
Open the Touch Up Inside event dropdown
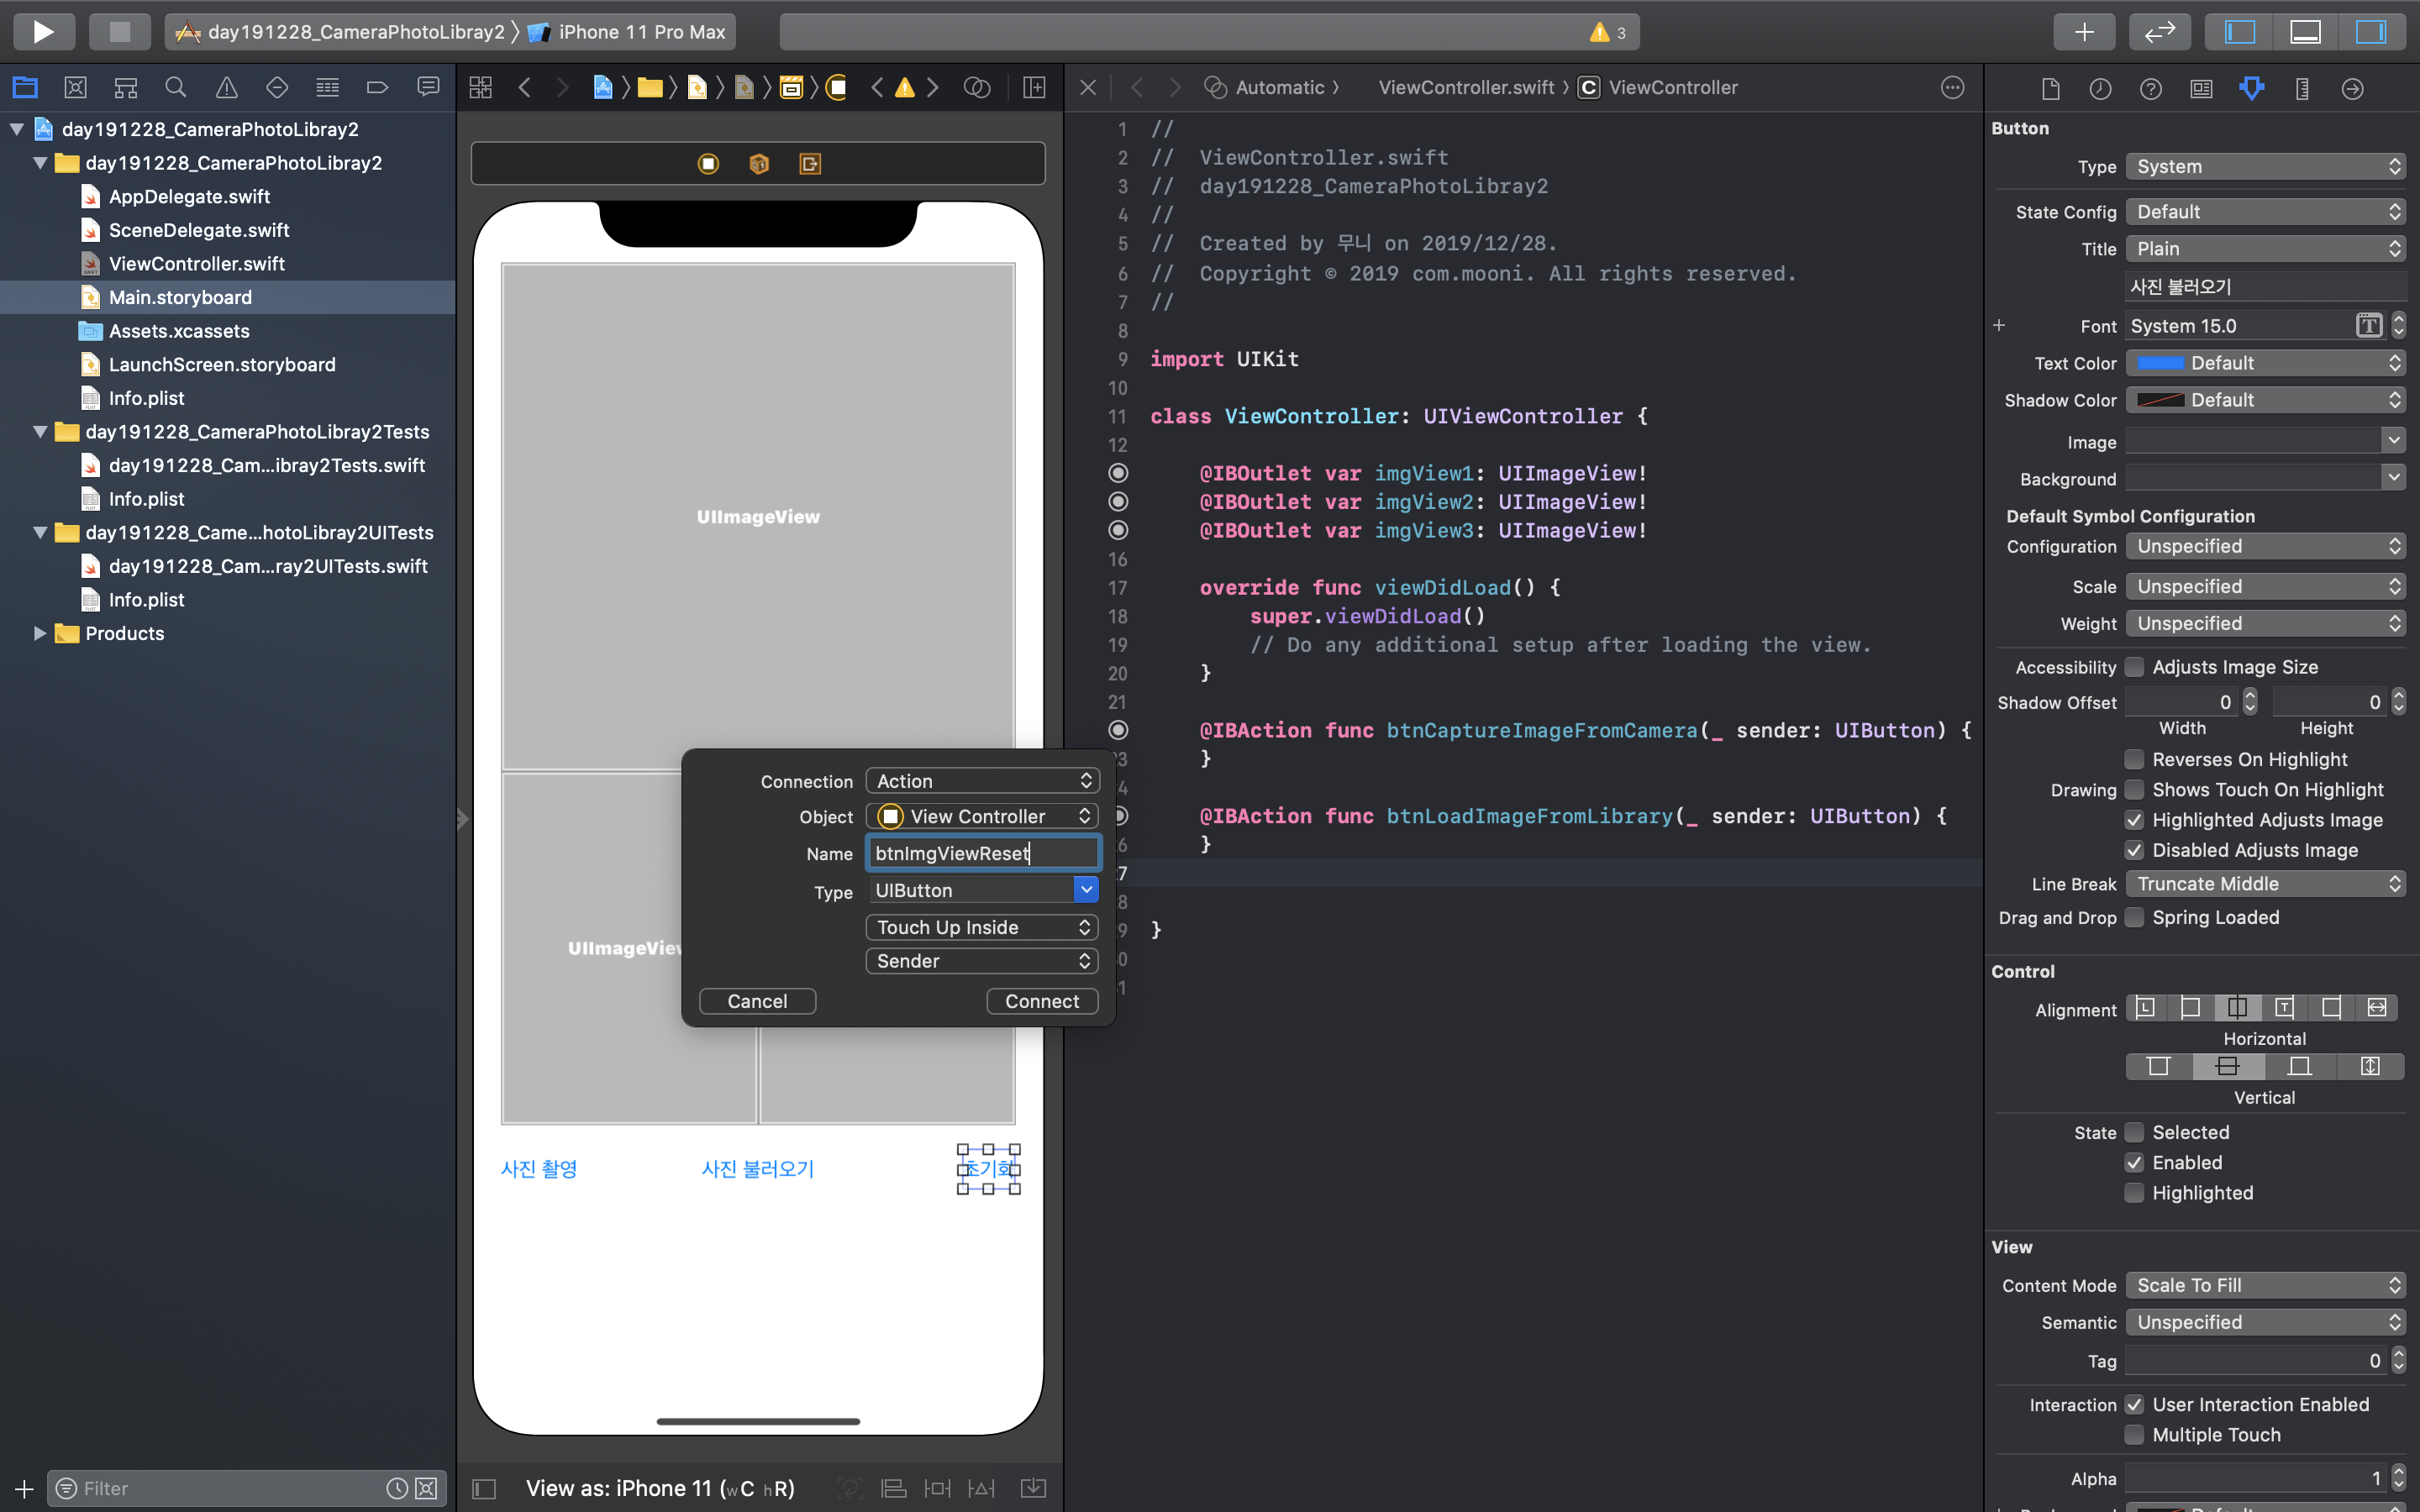click(982, 927)
